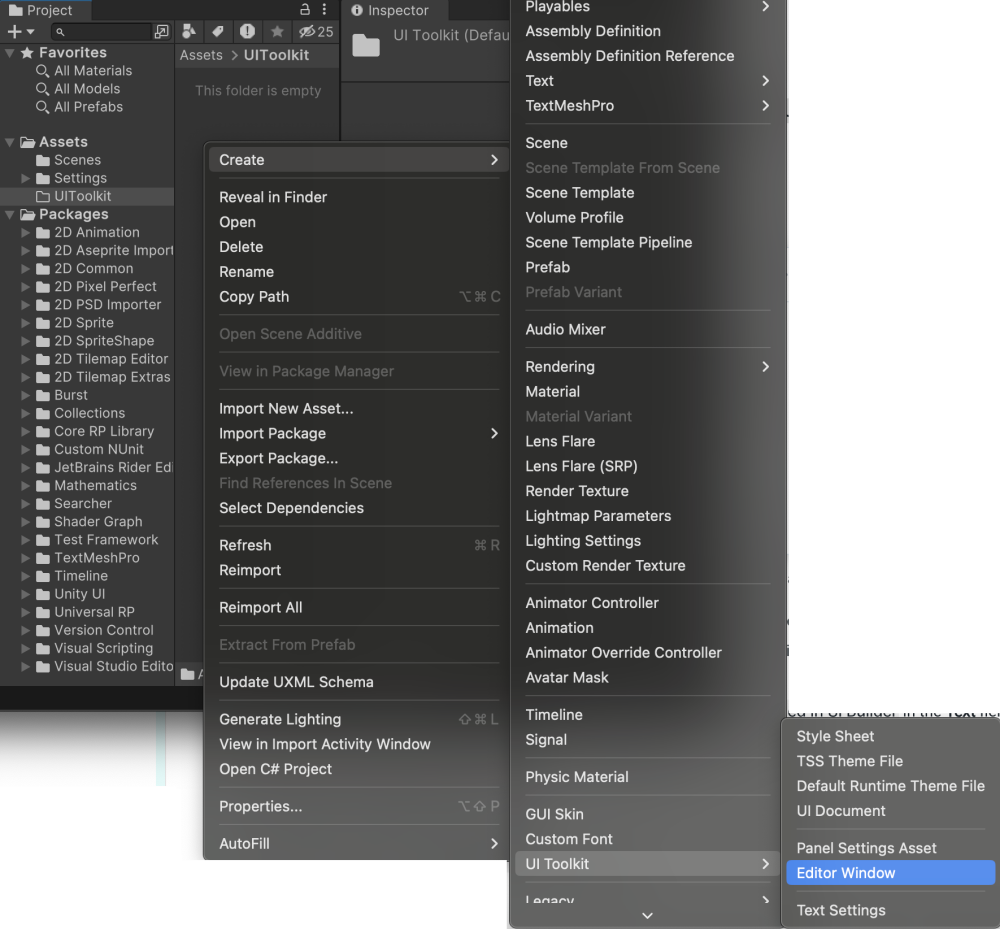Click the import log filter icon
Image resolution: width=1000 pixels, height=929 pixels.
click(248, 31)
